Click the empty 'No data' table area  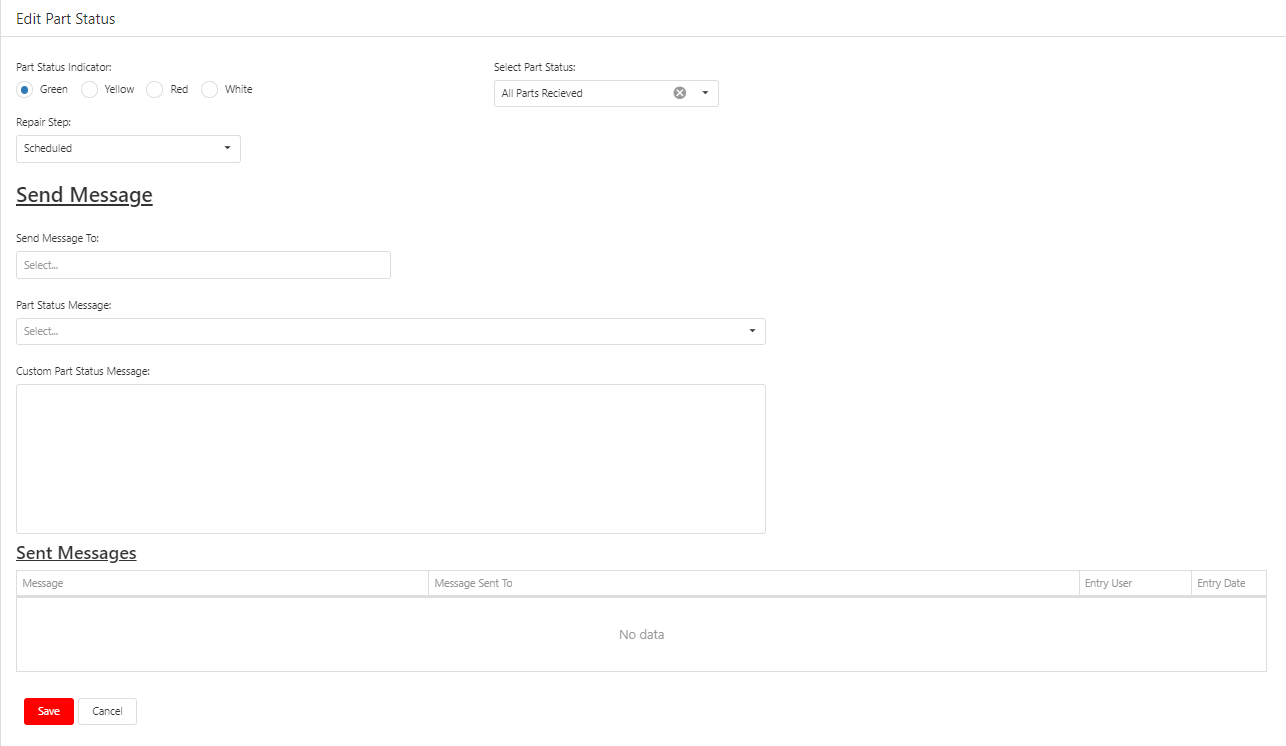click(x=641, y=635)
